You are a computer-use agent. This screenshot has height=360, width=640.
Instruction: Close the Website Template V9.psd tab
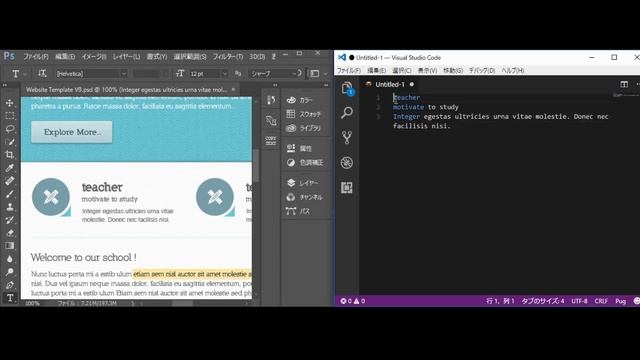(x=233, y=89)
